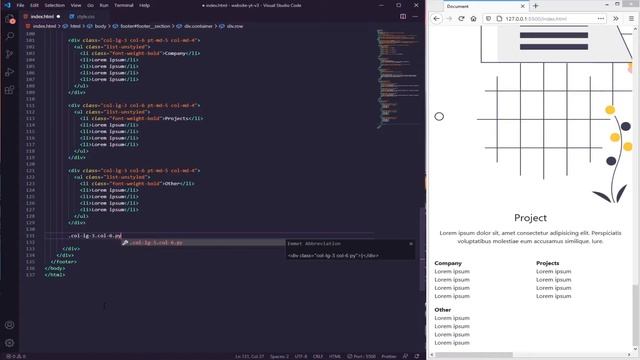Screen dimensions: 640x360
Task: Open the browser hamburger menu
Action: coord(631,18)
